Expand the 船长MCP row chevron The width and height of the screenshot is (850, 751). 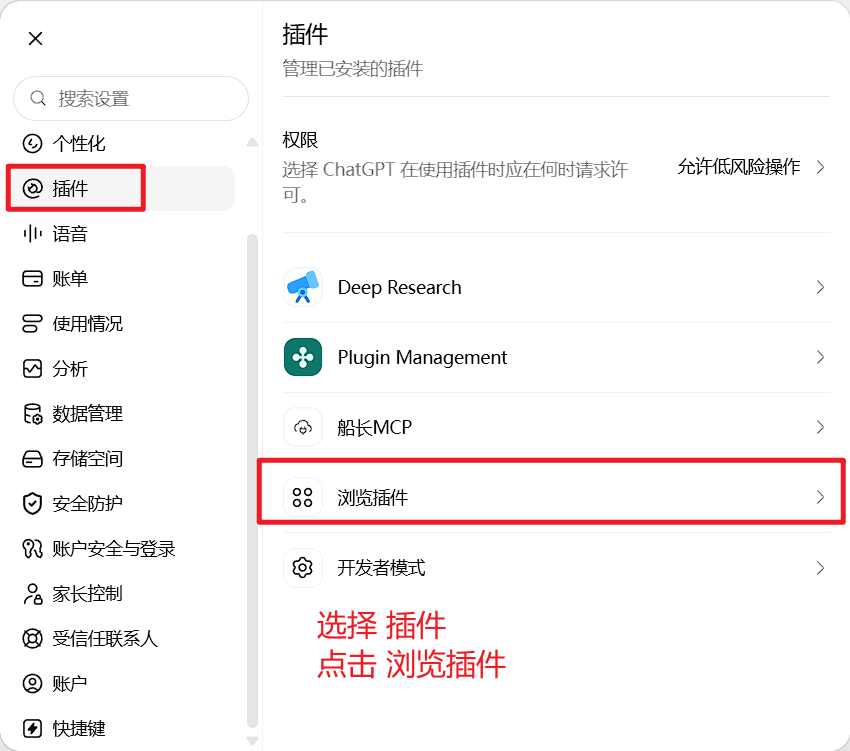click(820, 427)
